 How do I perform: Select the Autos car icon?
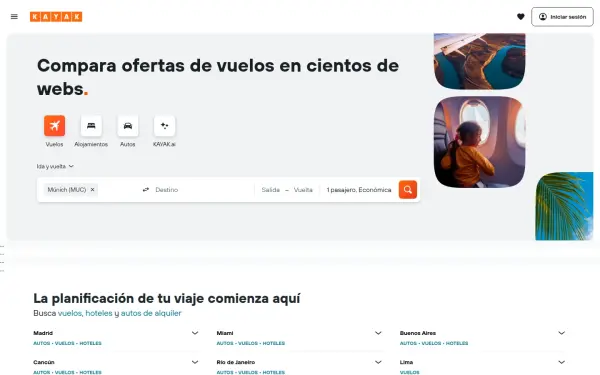tap(128, 126)
